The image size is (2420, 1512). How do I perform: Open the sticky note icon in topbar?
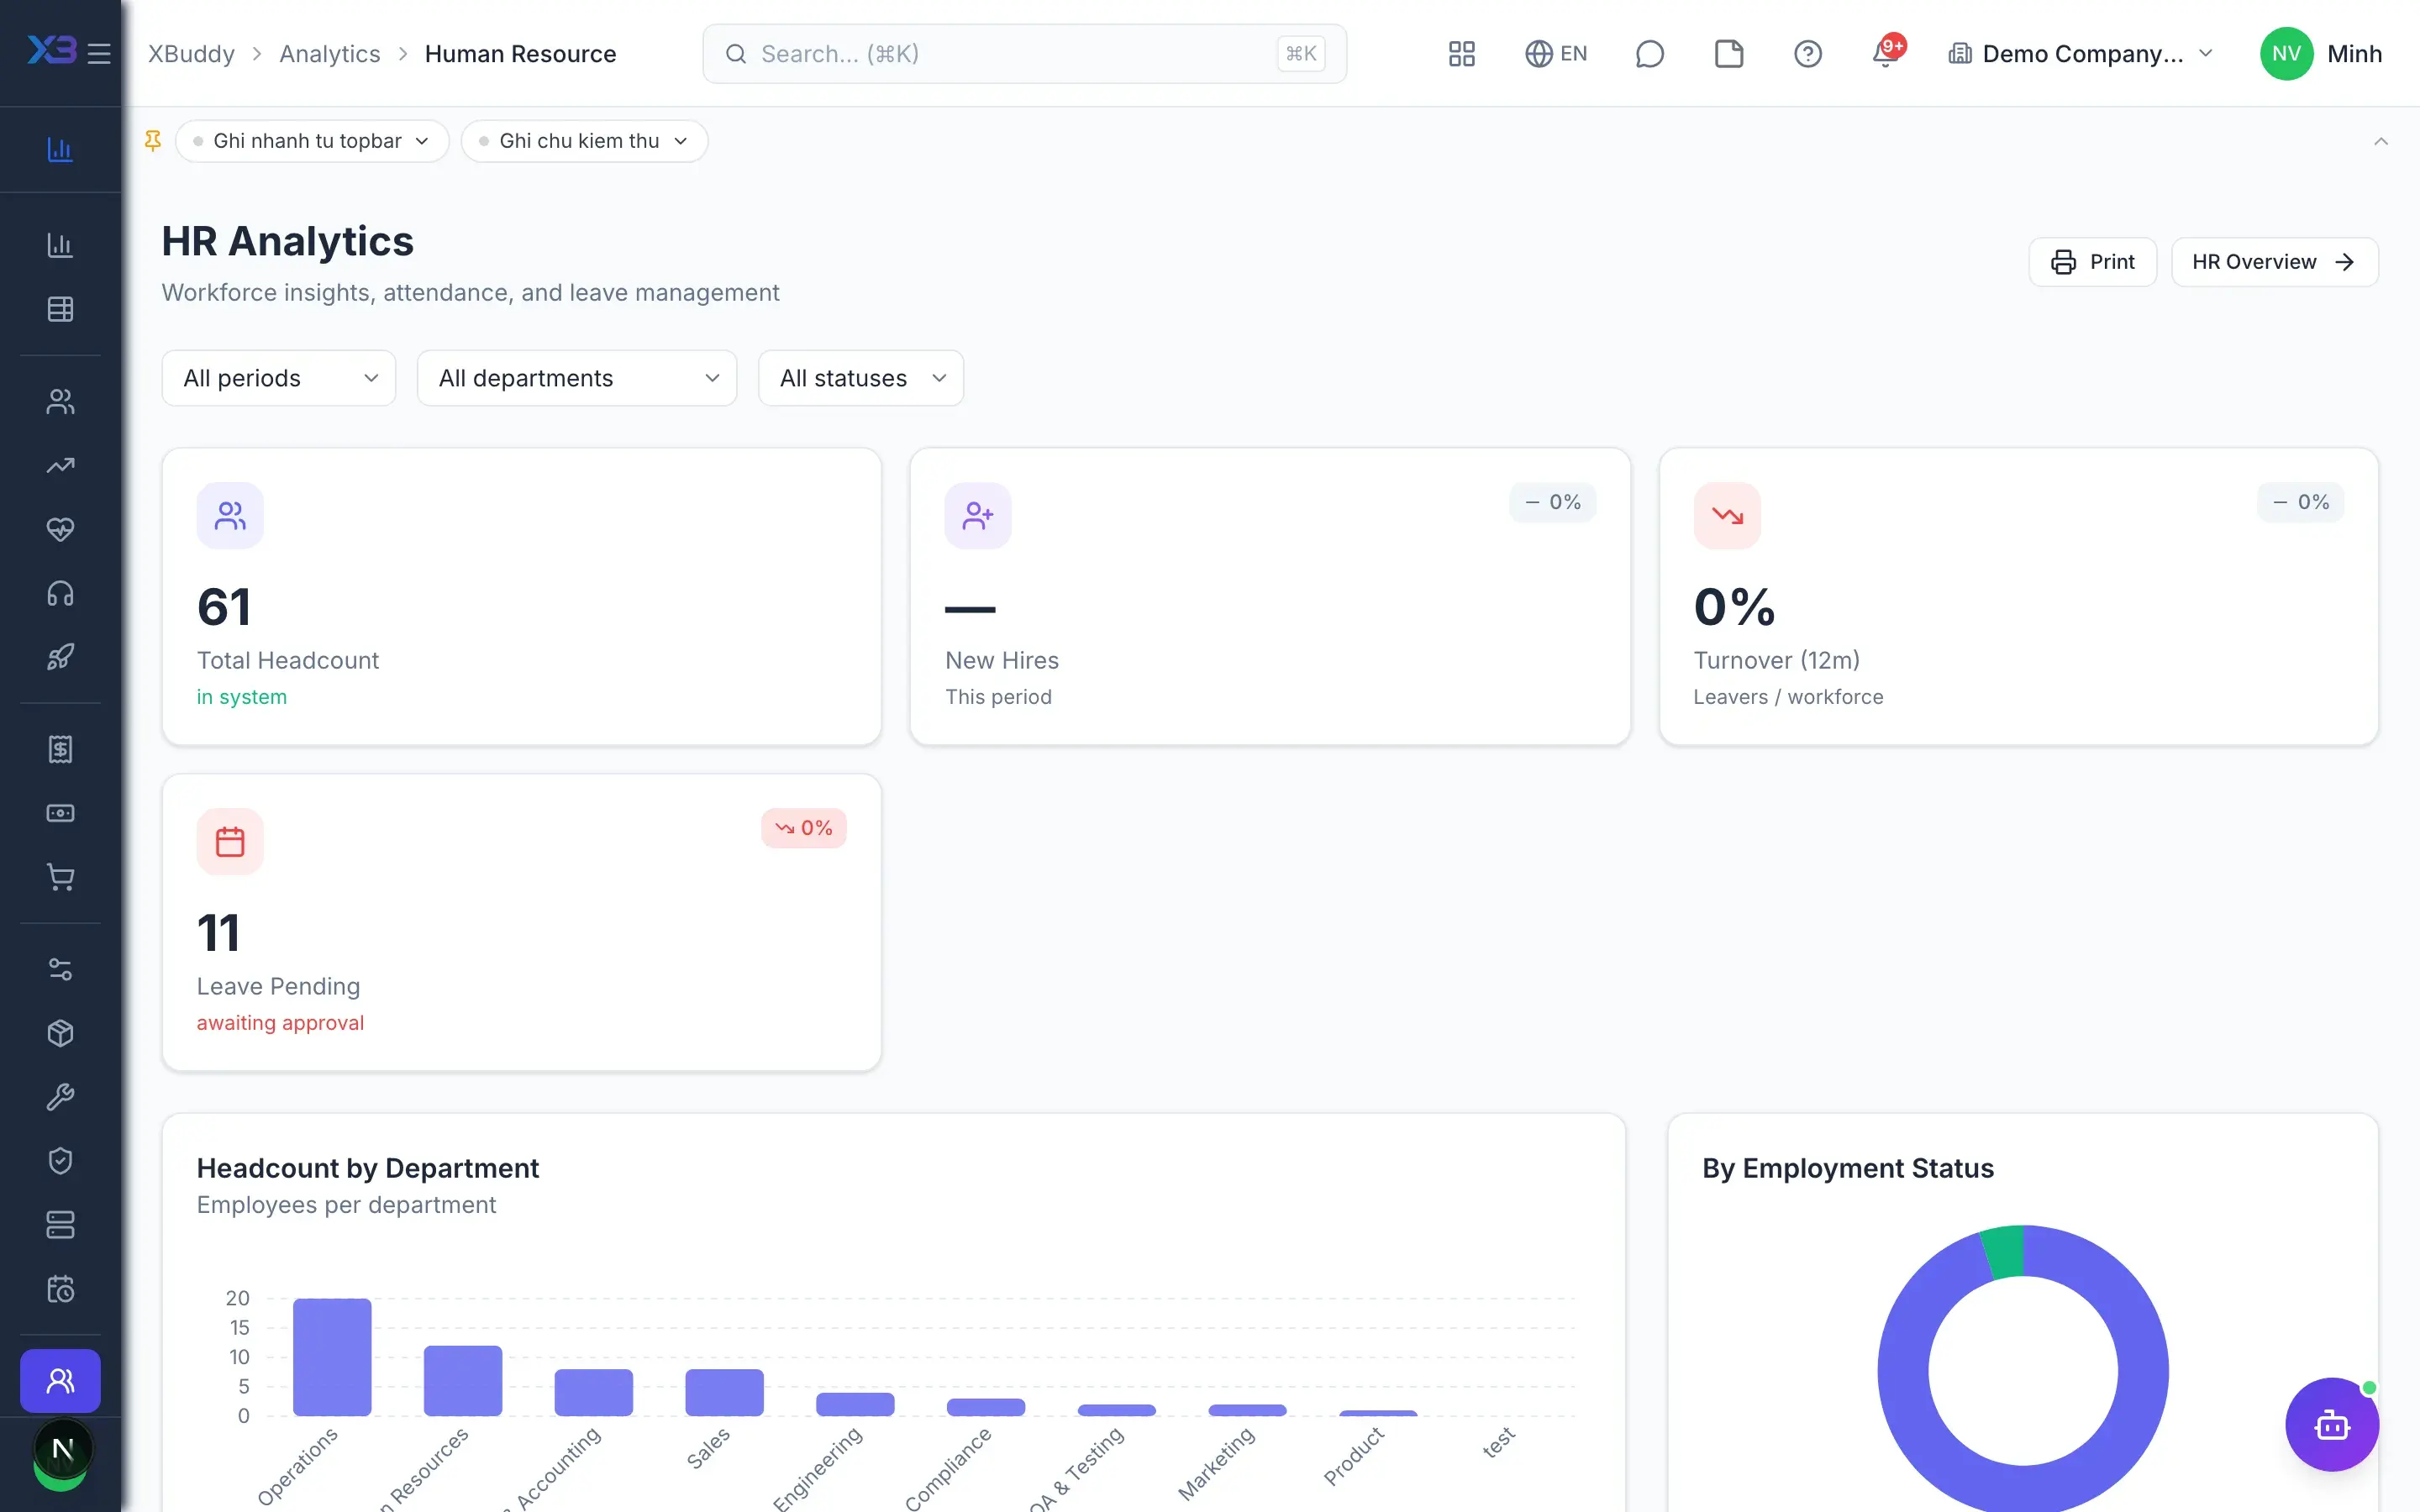1728,53
